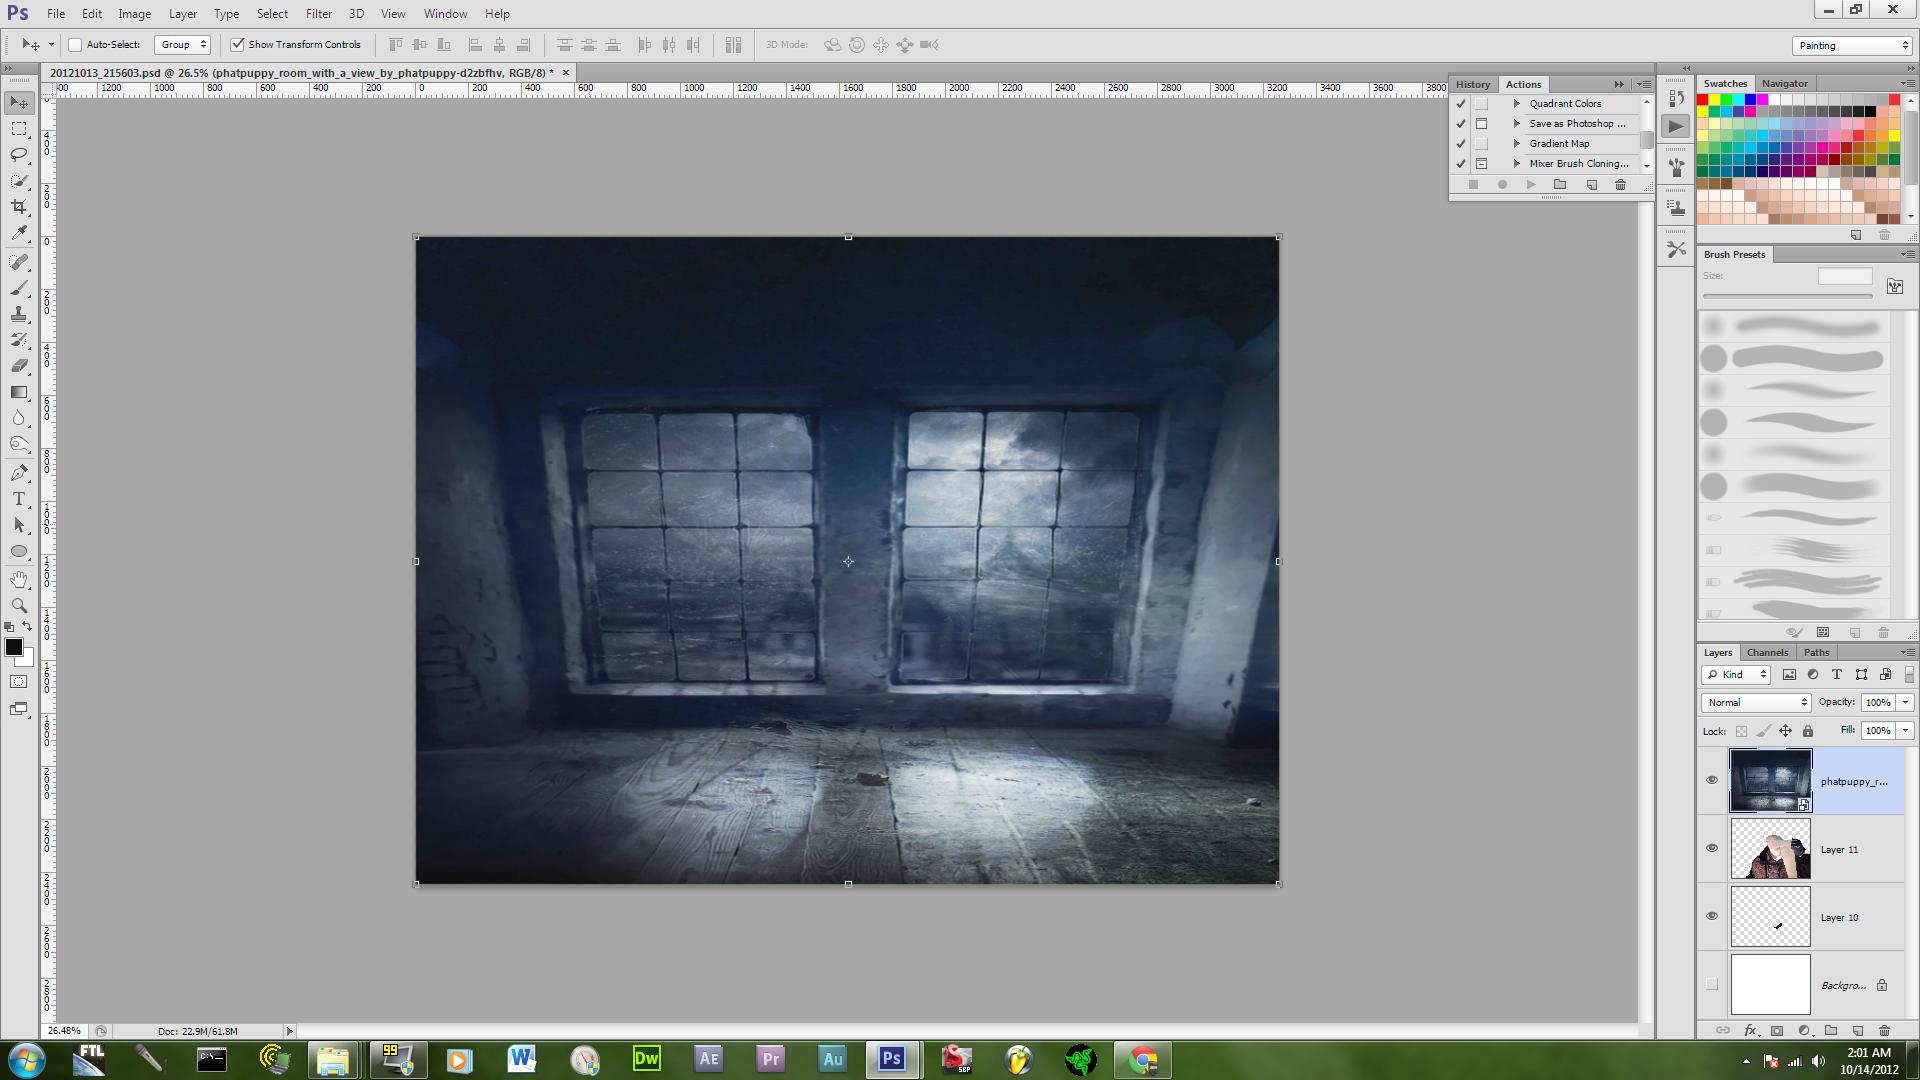
Task: Open the Layer menu
Action: (x=182, y=14)
